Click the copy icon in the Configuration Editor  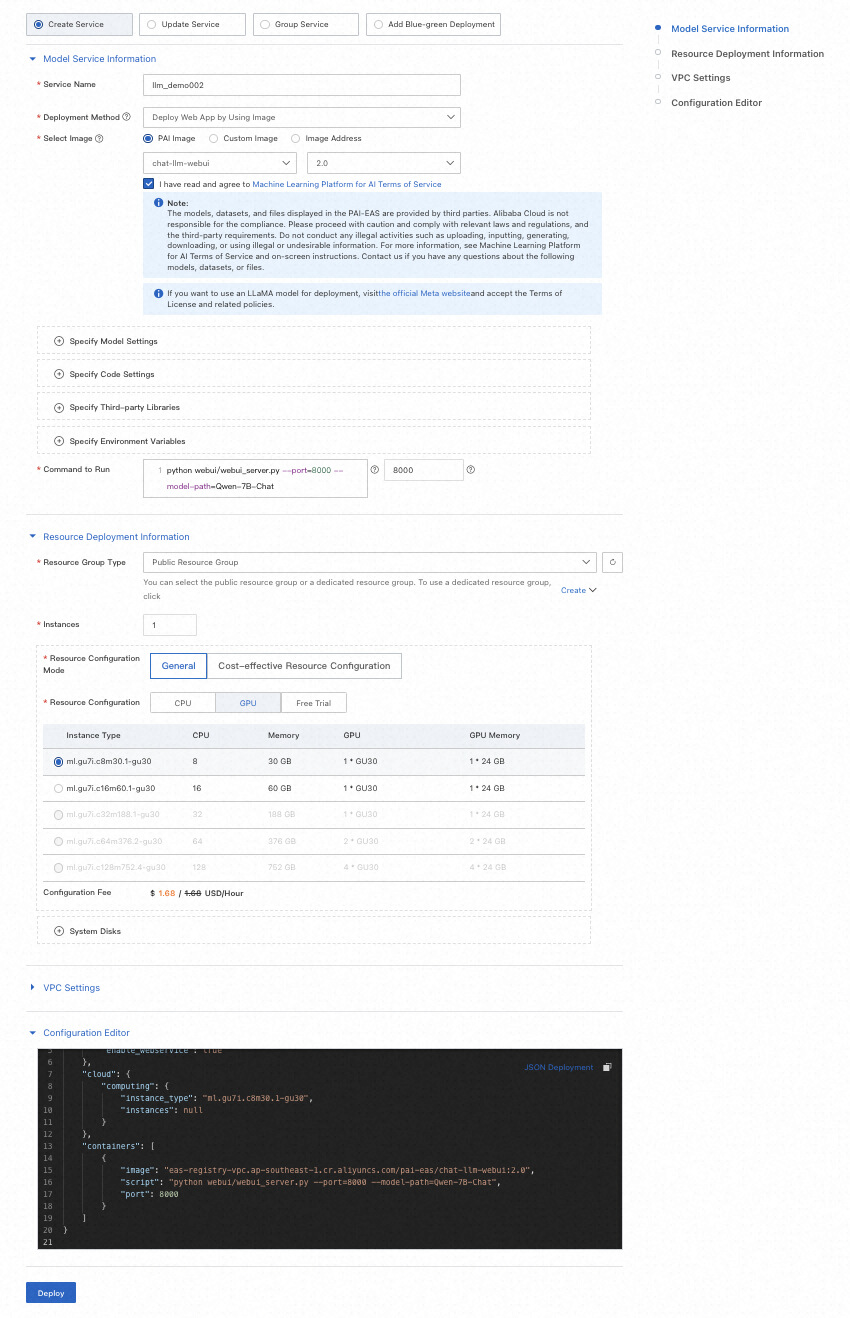tap(608, 1067)
